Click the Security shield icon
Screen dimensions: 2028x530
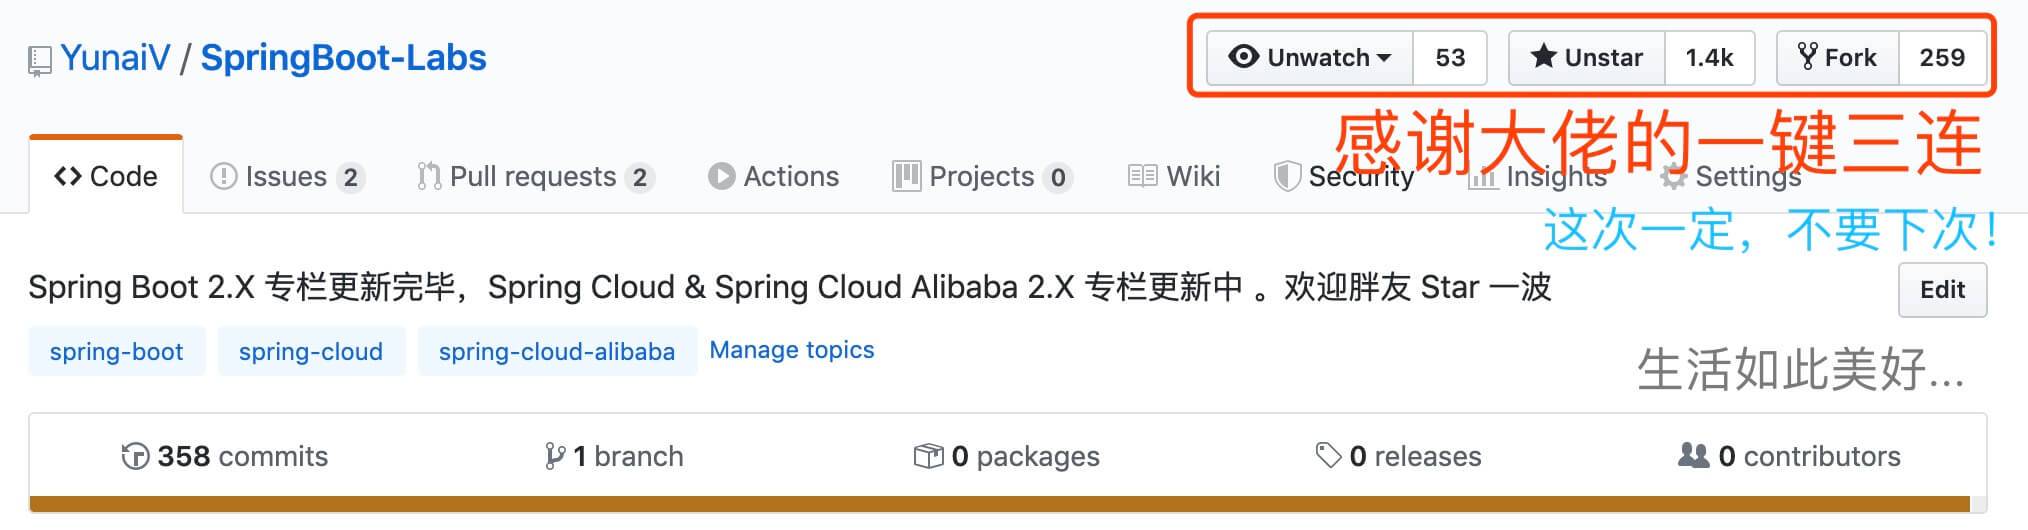pyautogui.click(x=1286, y=177)
